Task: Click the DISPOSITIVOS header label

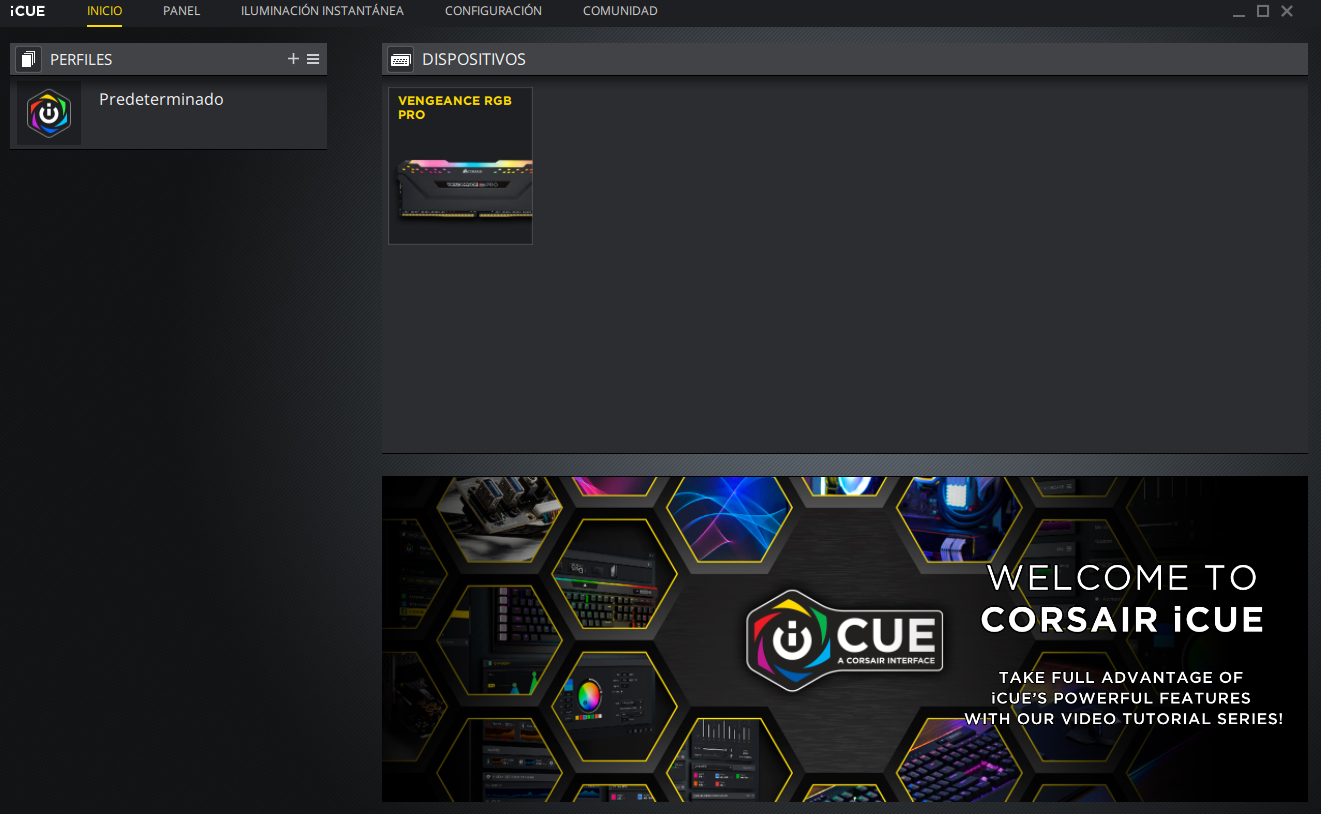Action: pyautogui.click(x=474, y=60)
